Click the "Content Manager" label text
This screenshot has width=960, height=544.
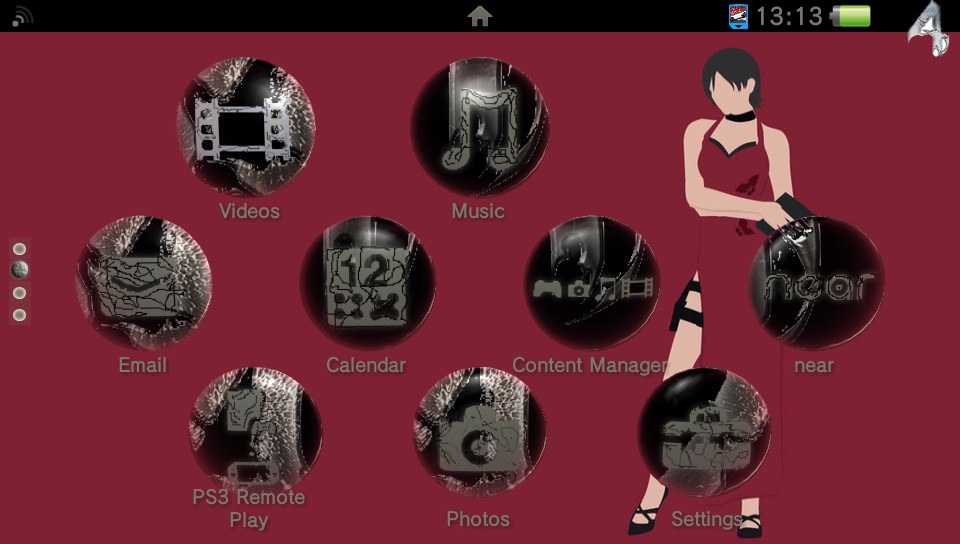coord(591,365)
